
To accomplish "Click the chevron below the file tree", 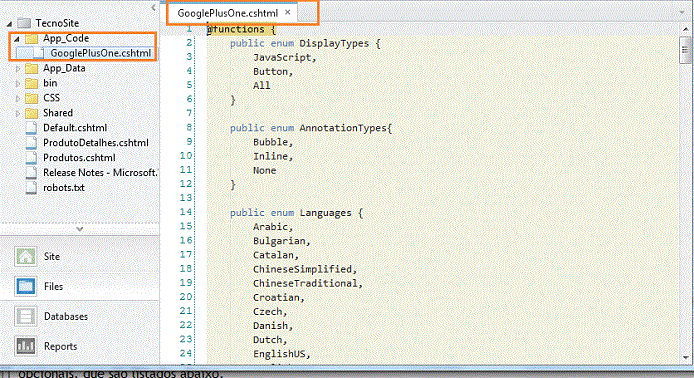I will click(80, 229).
